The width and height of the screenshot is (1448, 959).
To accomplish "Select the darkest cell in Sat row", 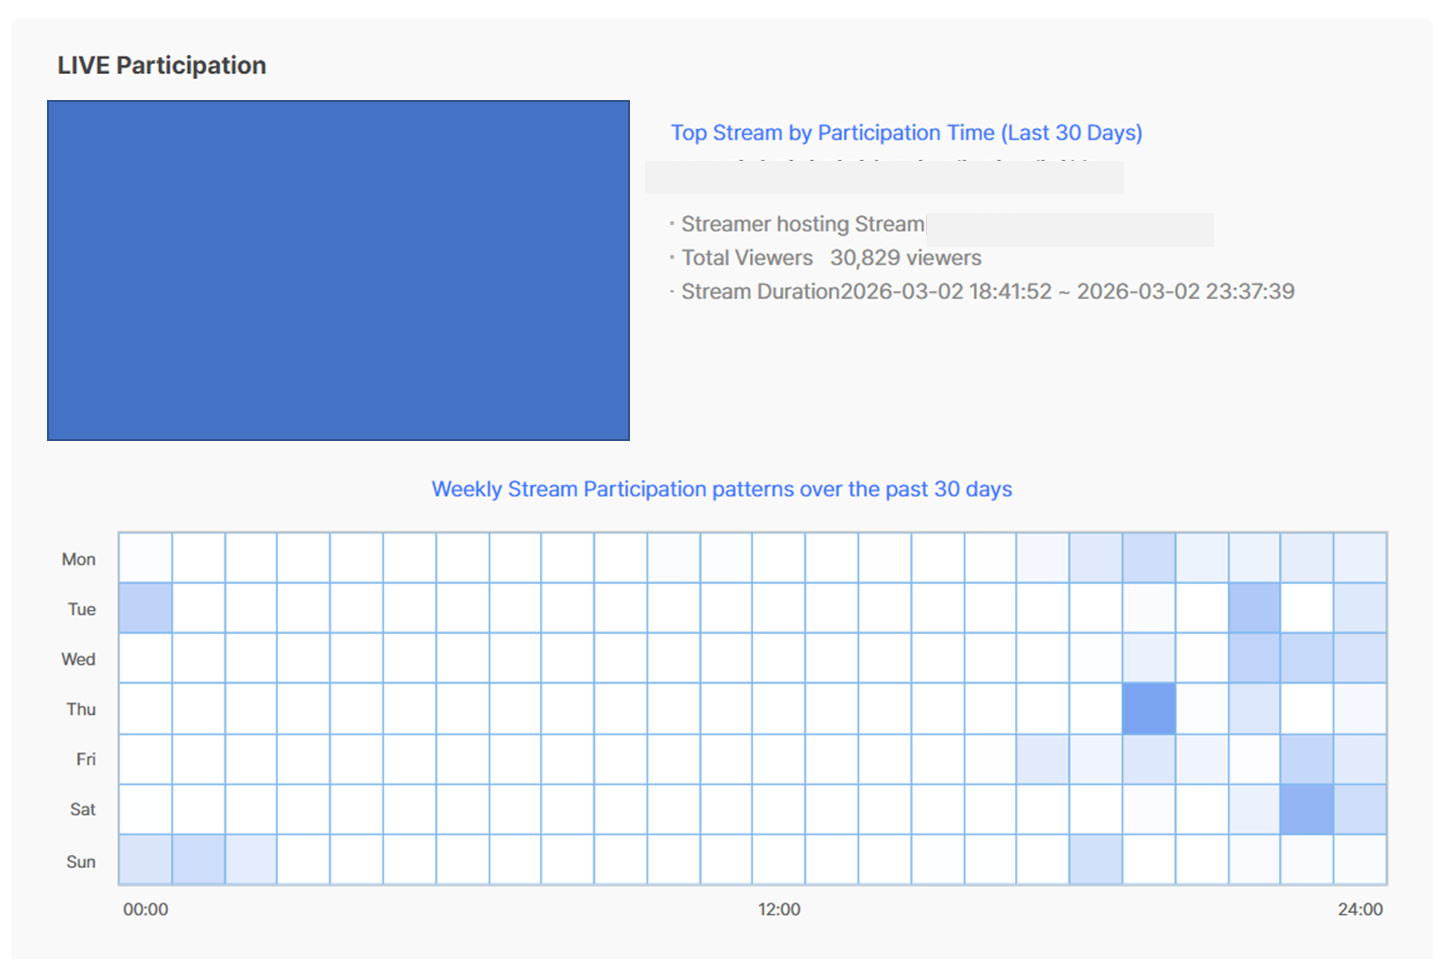I will click(x=1306, y=809).
